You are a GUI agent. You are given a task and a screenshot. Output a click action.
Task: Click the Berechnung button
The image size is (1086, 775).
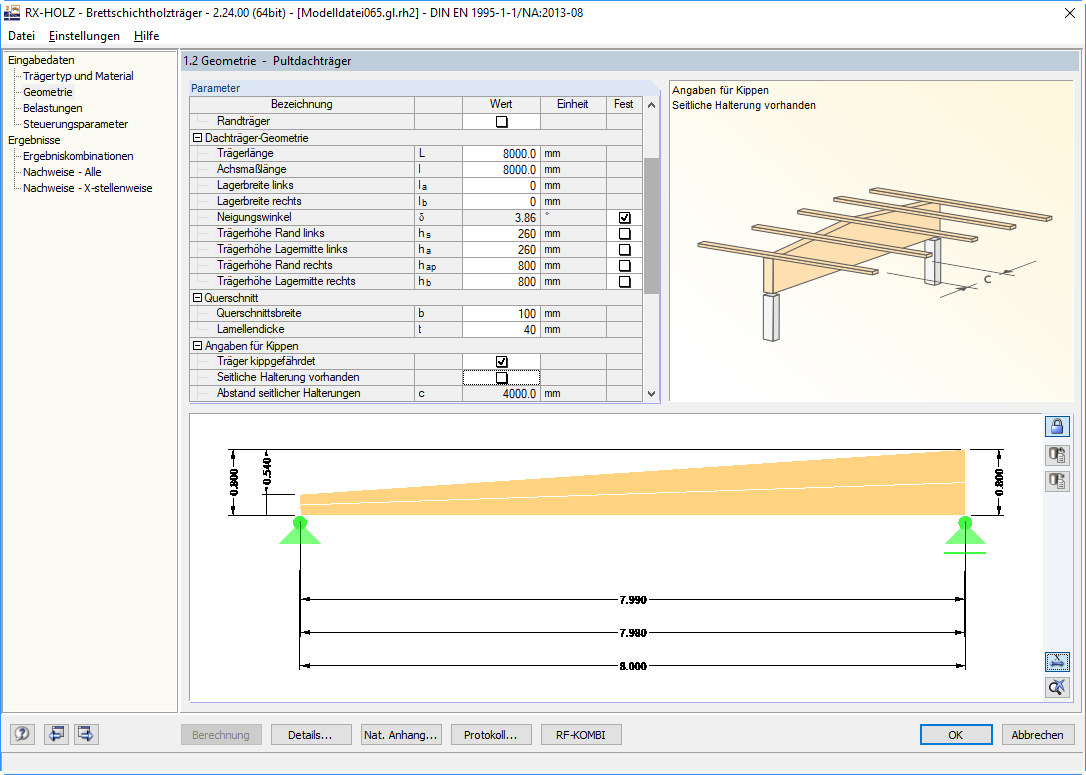[x=221, y=735]
